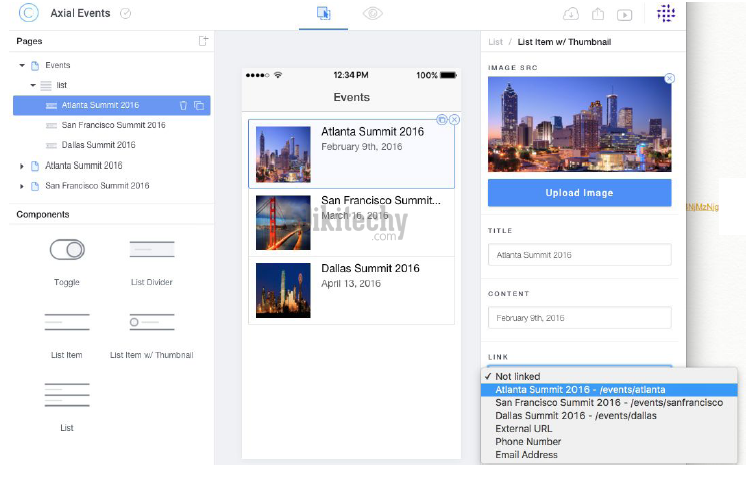Click the Dallas skyline thumbnail in phone preview
The height and width of the screenshot is (477, 754).
[x=283, y=290]
